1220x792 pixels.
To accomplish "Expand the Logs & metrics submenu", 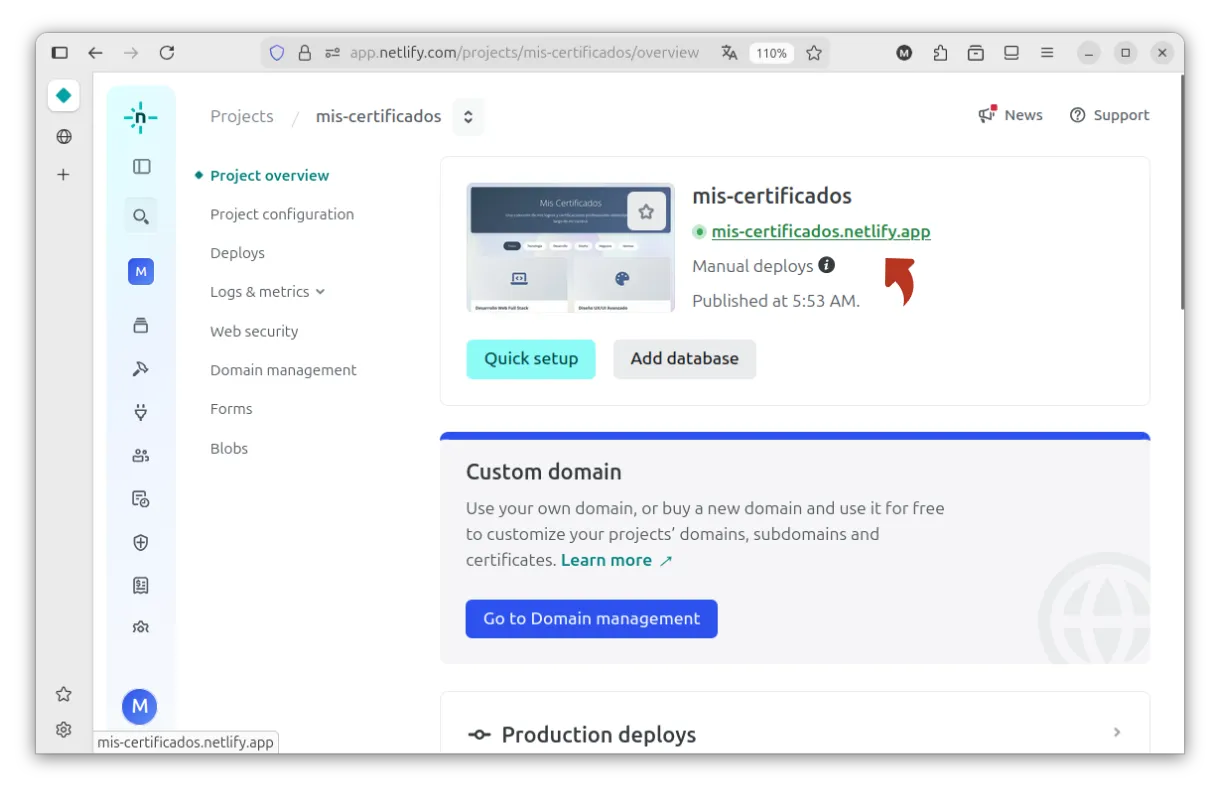I will click(x=320, y=292).
